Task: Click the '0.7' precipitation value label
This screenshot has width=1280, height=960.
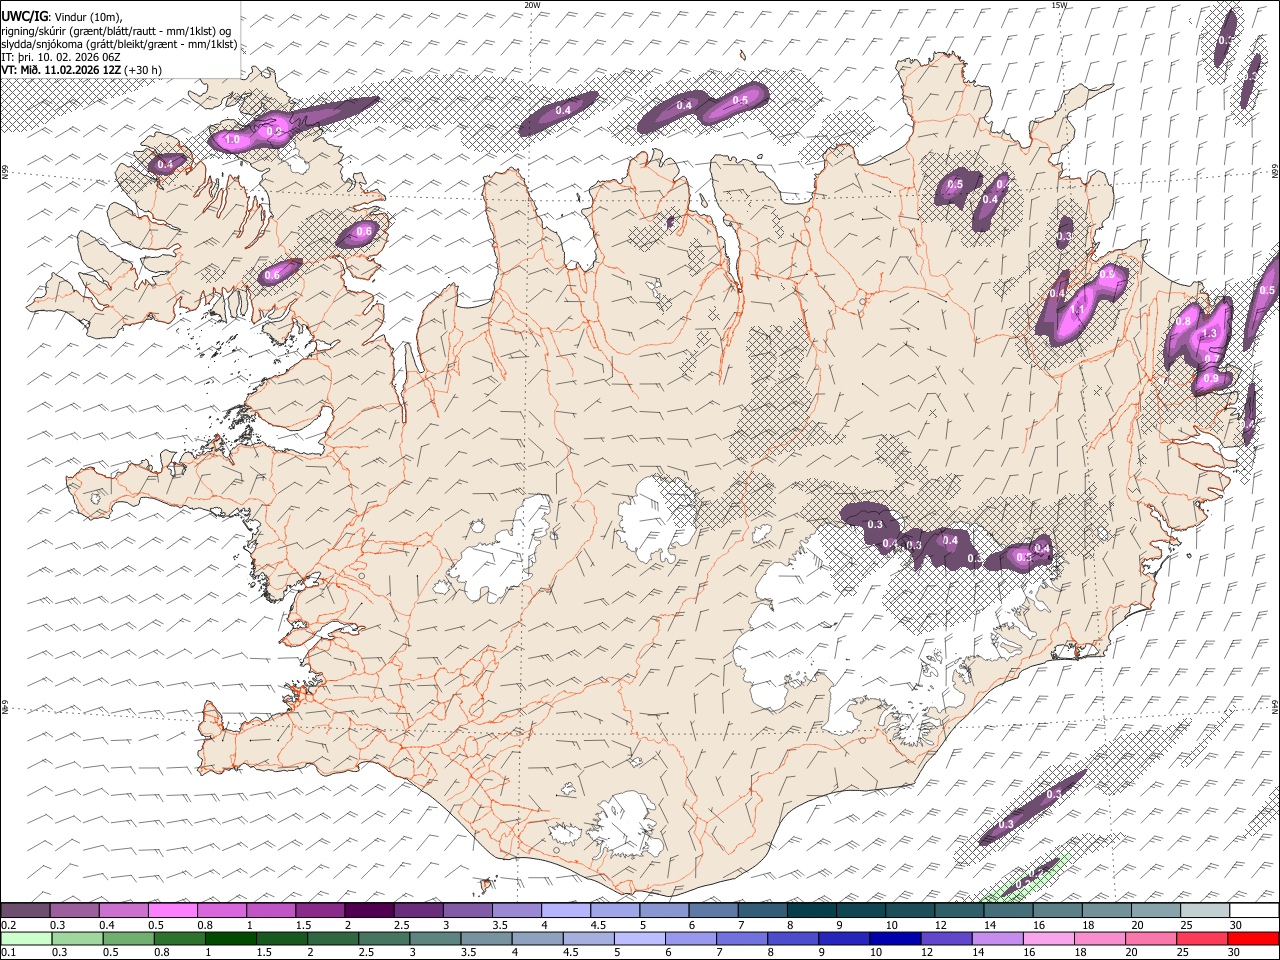Action: coord(1211,358)
